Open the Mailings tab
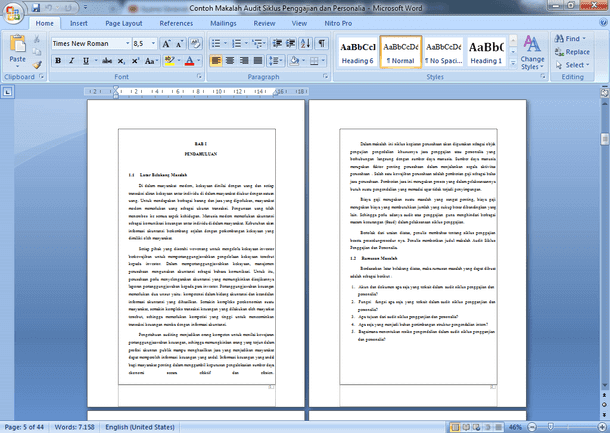This screenshot has width=610, height=433. coord(223,23)
